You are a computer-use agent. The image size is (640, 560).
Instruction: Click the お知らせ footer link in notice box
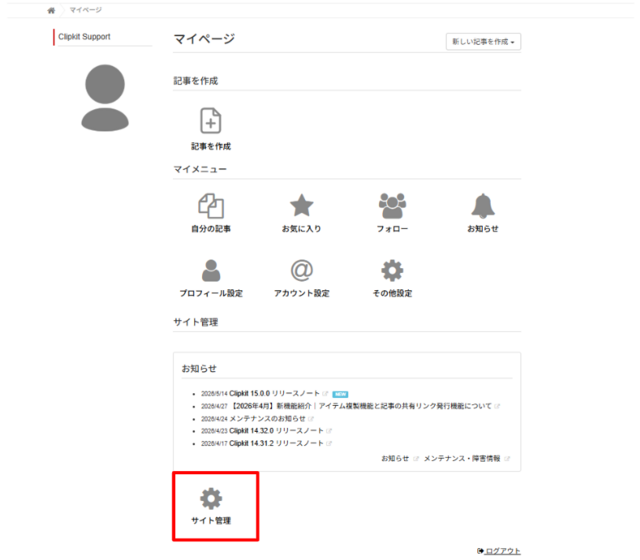(395, 458)
